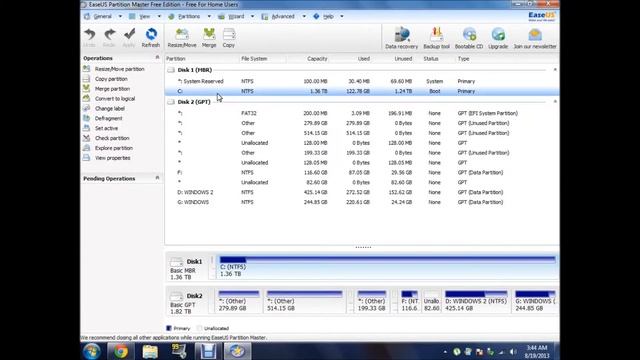Select the 199.33 GB block in Disk2 map
This screenshot has height=360, width=640.
[x=371, y=301]
